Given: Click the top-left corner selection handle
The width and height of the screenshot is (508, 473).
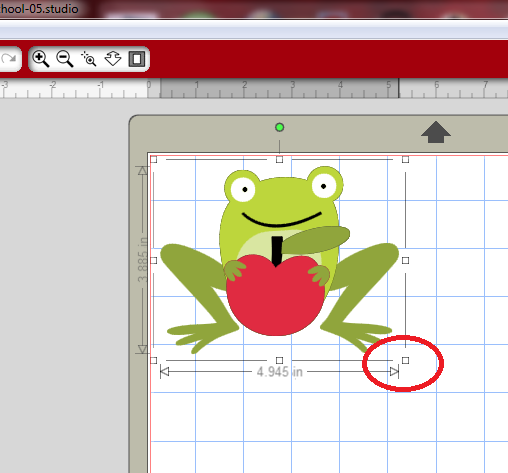Looking at the screenshot, I should click(x=154, y=160).
